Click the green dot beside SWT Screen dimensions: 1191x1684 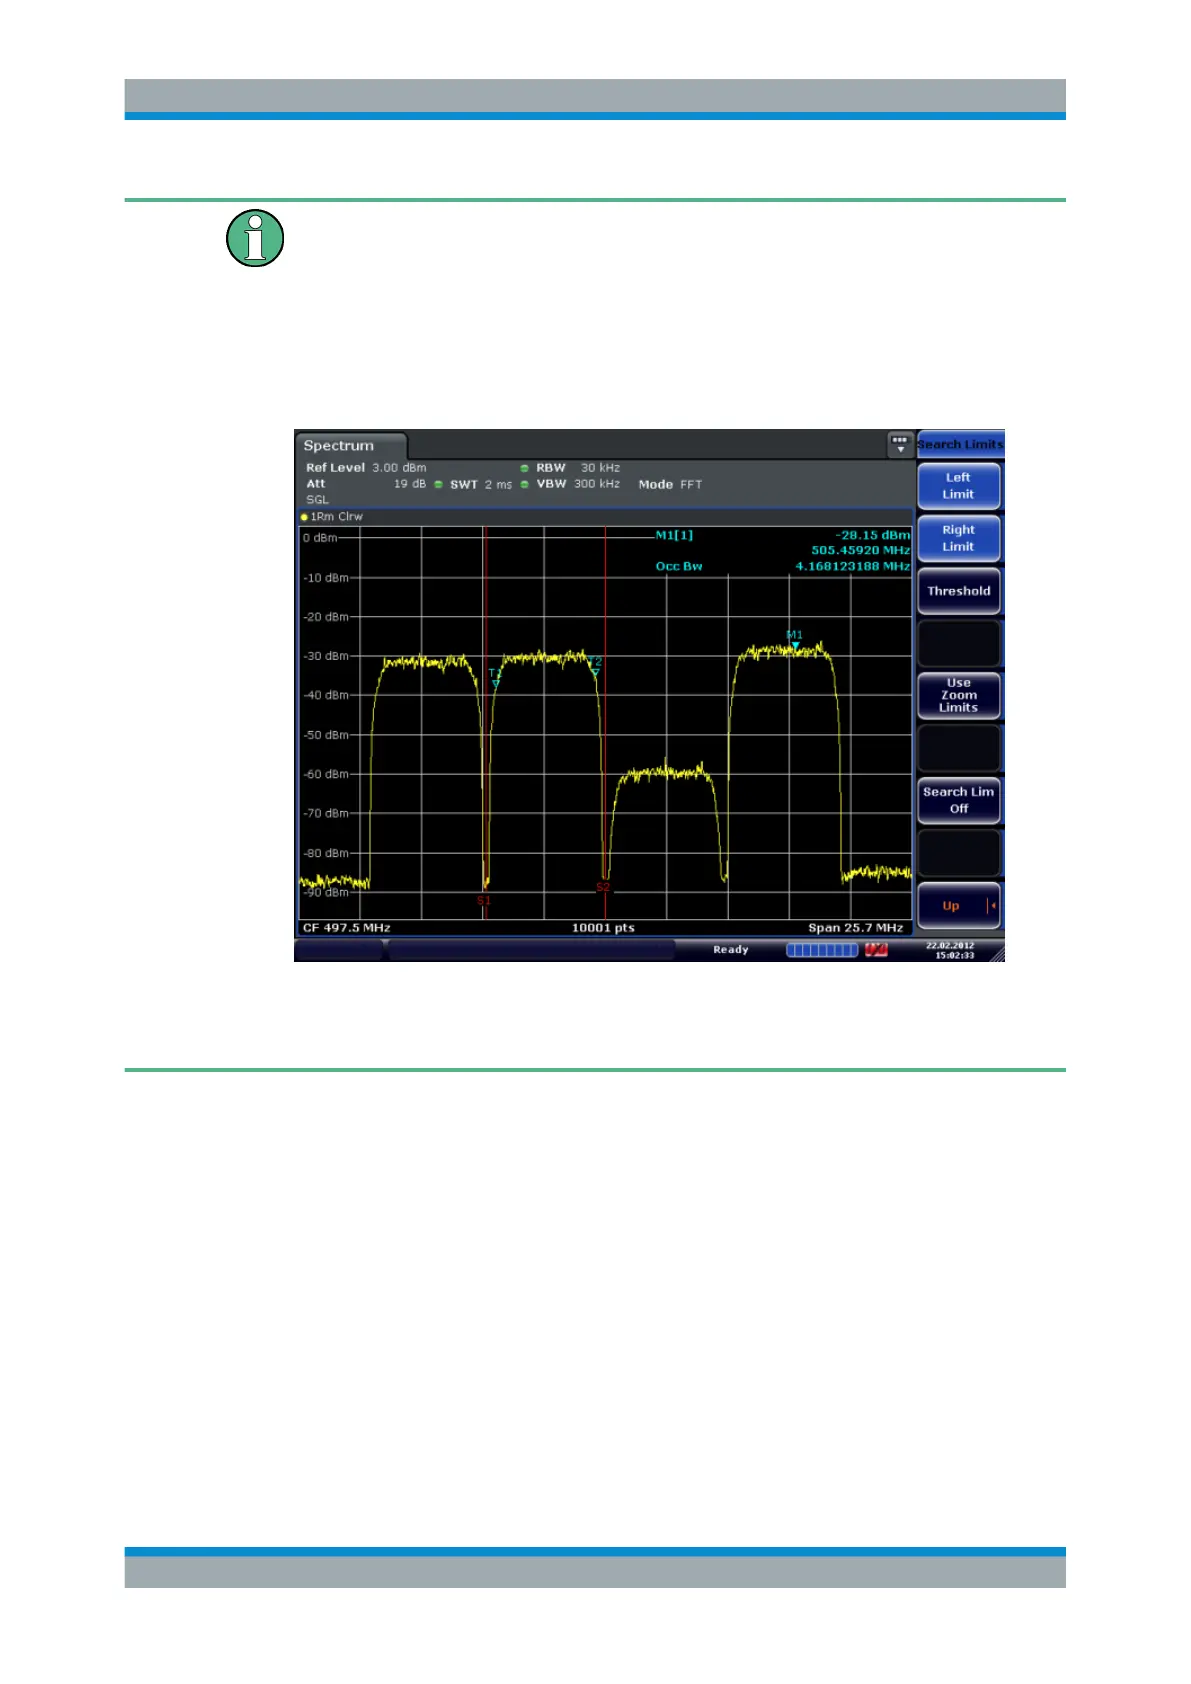coord(438,485)
